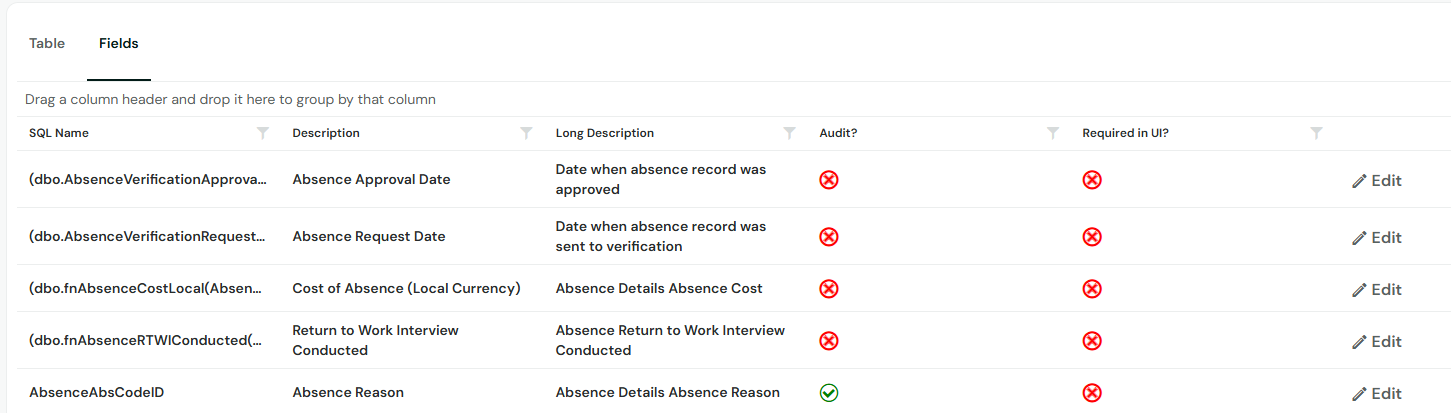This screenshot has width=1451, height=413.
Task: Open filter for Long Description column
Action: pos(790,133)
